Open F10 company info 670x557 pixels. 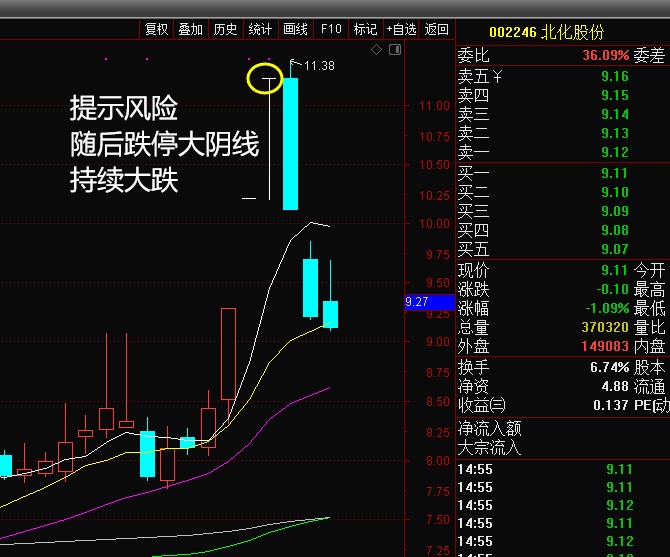pos(331,29)
